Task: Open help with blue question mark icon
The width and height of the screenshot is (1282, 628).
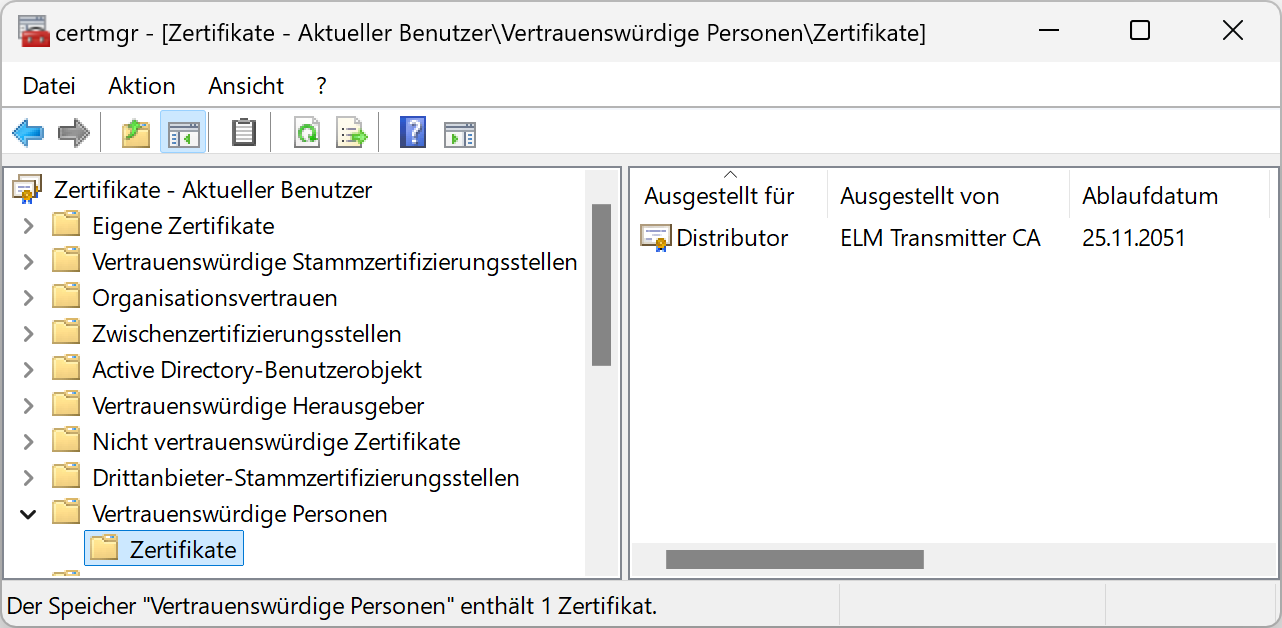Action: [413, 132]
